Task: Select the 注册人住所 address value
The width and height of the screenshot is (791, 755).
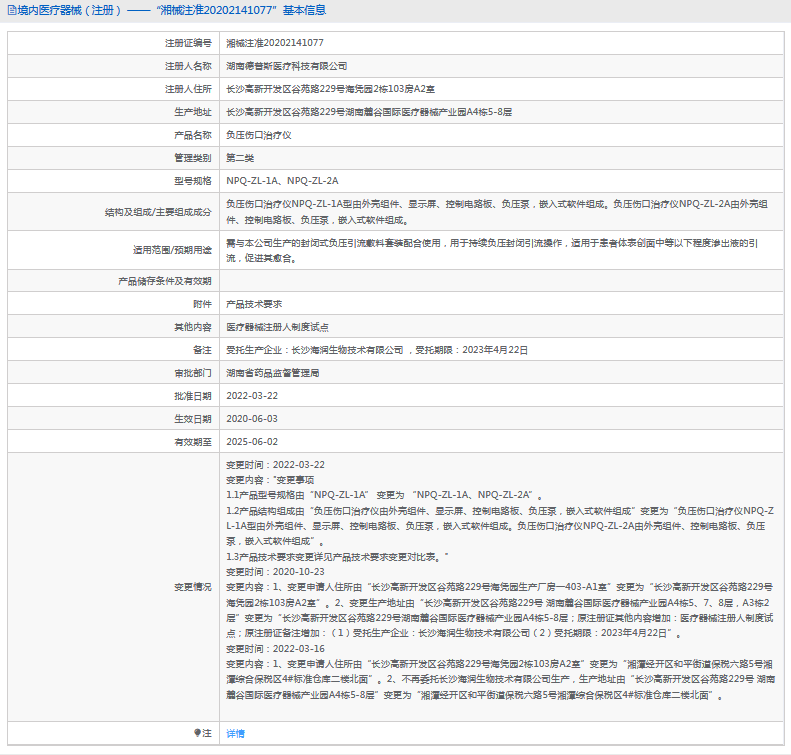Action: pos(330,89)
